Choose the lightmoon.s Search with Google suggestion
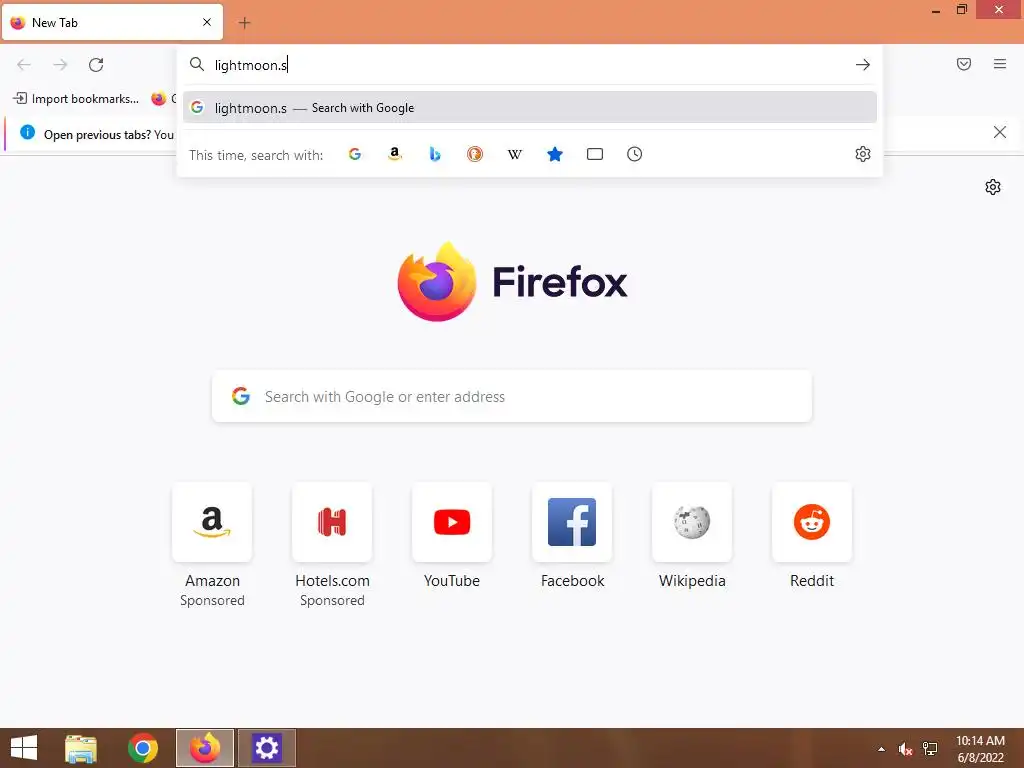This screenshot has width=1024, height=768. (530, 108)
